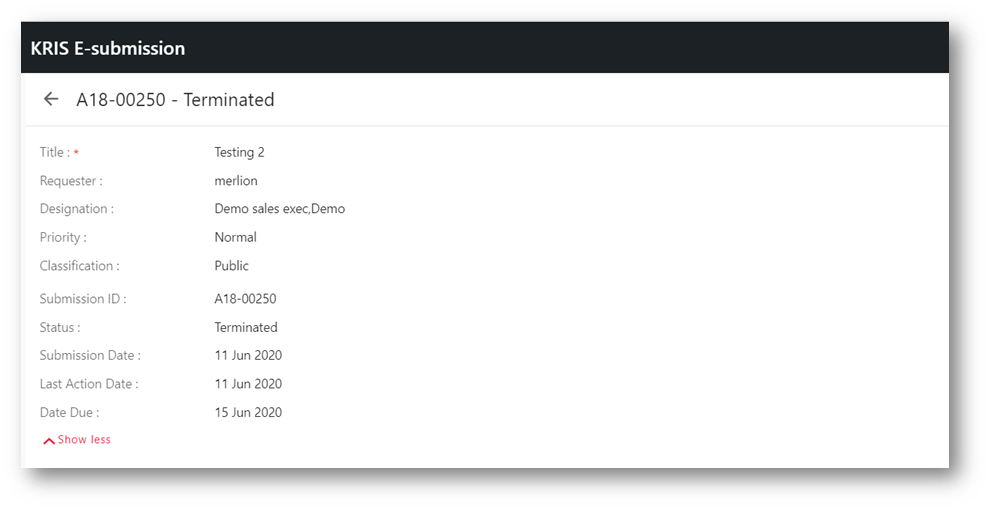Click the Submission ID field label
This screenshot has height=510, width=991.
(83, 299)
